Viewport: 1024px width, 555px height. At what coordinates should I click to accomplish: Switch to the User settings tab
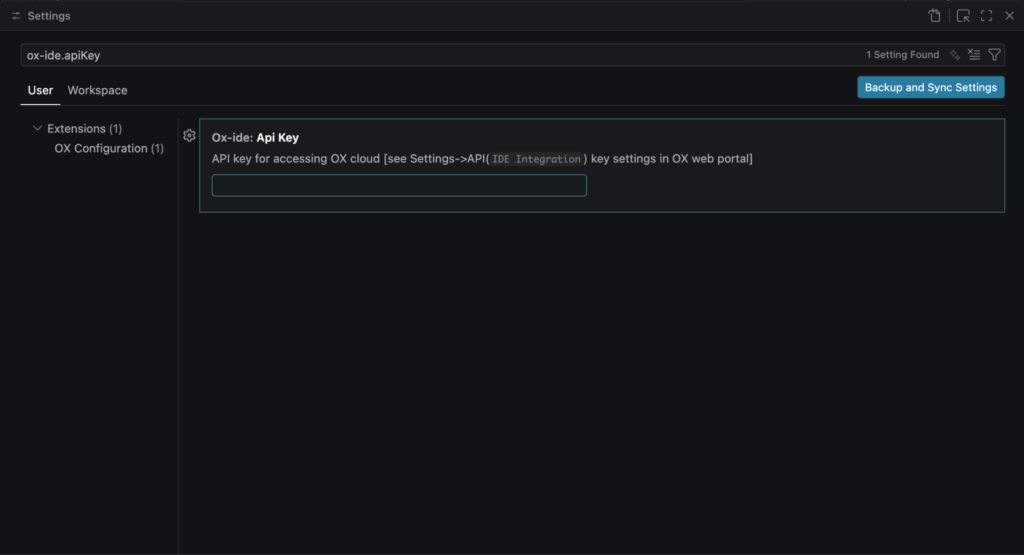40,90
